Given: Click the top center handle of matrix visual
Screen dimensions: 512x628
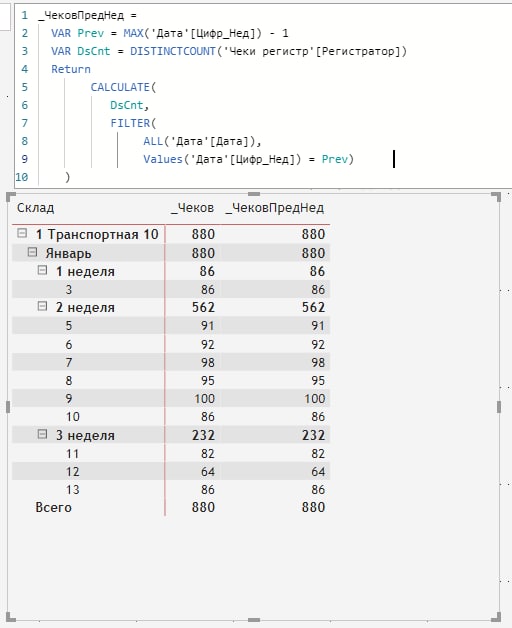Looking at the screenshot, I should 254,194.
